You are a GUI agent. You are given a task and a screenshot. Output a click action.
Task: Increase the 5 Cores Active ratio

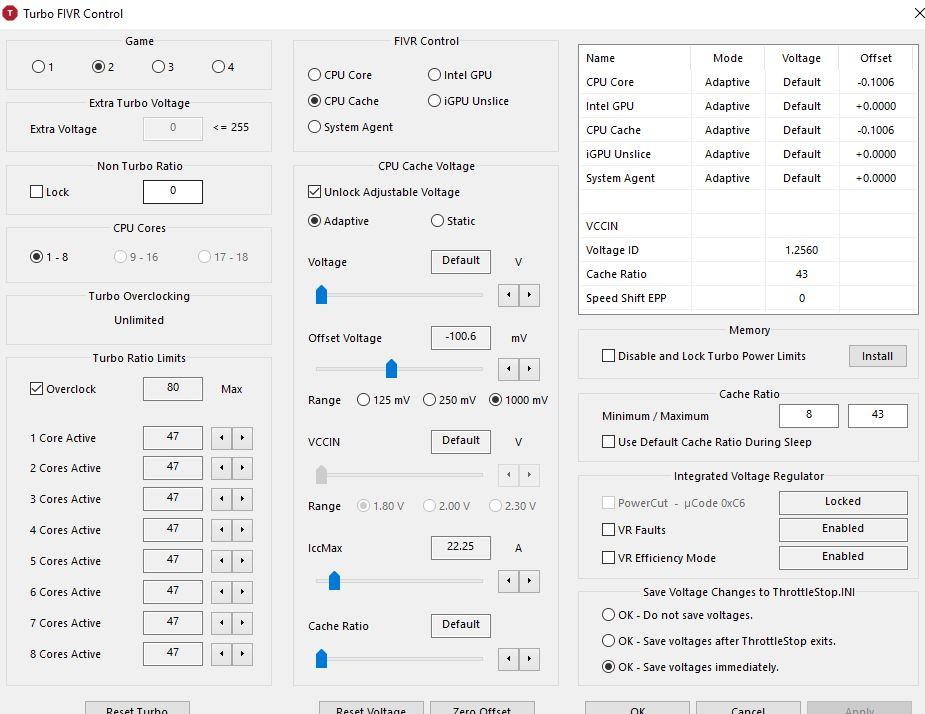[x=242, y=561]
